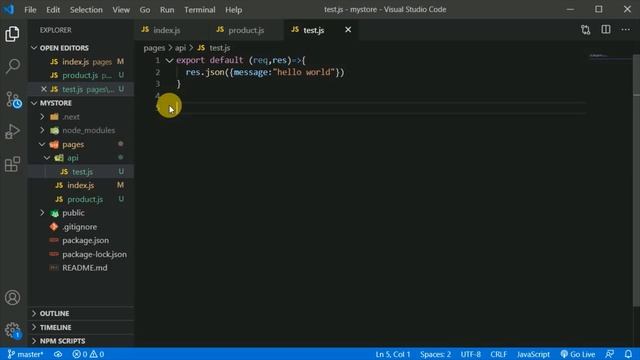Open the Search view in activity bar
The height and width of the screenshot is (360, 640).
point(12,66)
